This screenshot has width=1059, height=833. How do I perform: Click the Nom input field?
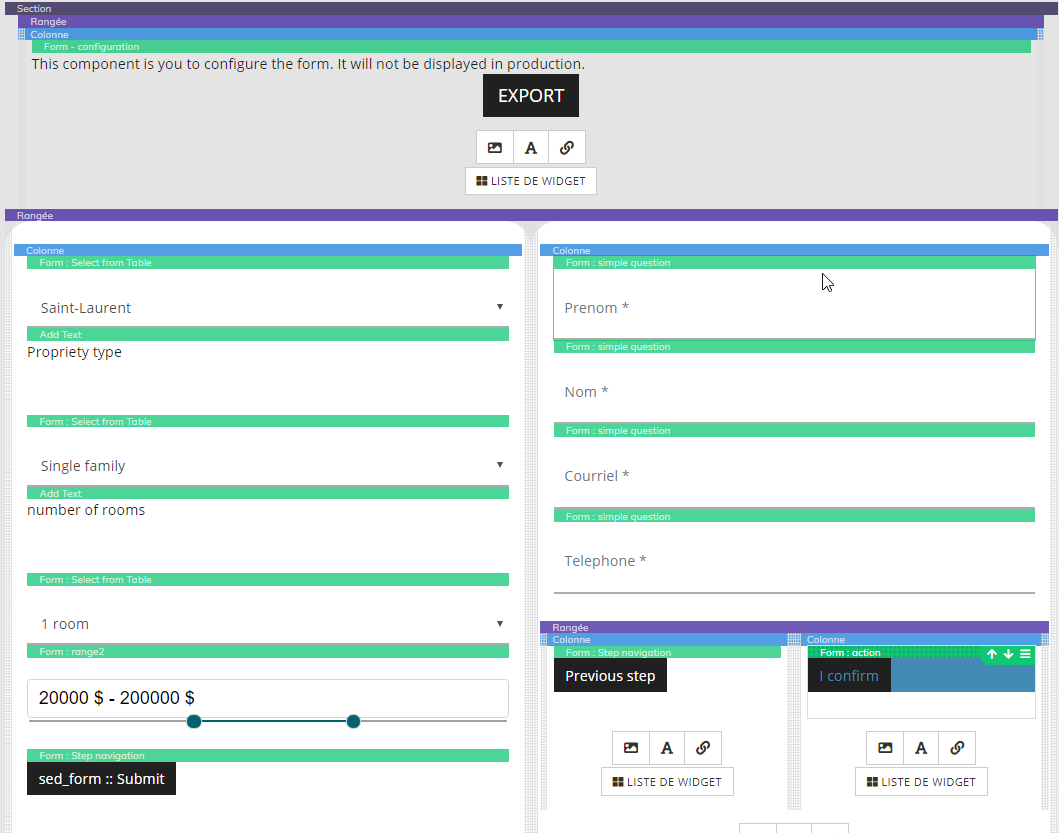click(x=794, y=392)
